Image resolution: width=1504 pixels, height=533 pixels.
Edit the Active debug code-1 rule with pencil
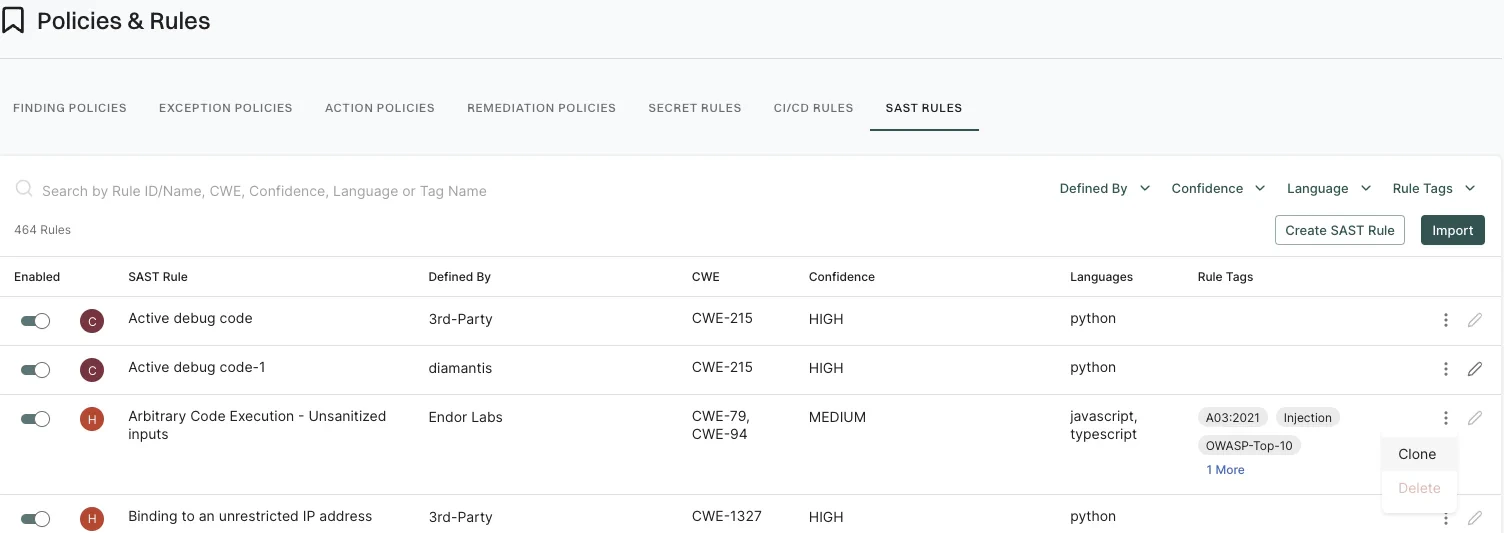click(1474, 369)
